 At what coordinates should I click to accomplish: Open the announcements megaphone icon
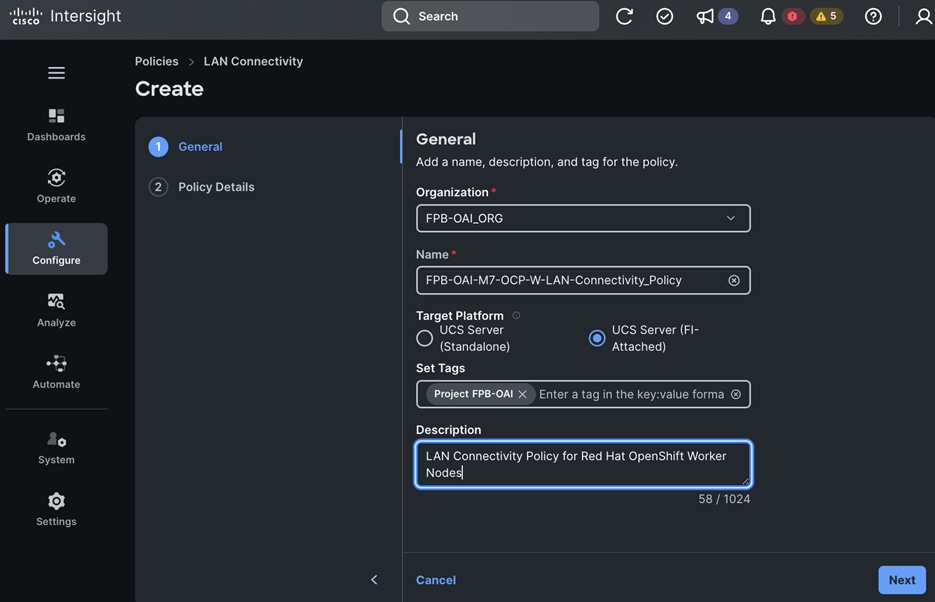coord(705,16)
